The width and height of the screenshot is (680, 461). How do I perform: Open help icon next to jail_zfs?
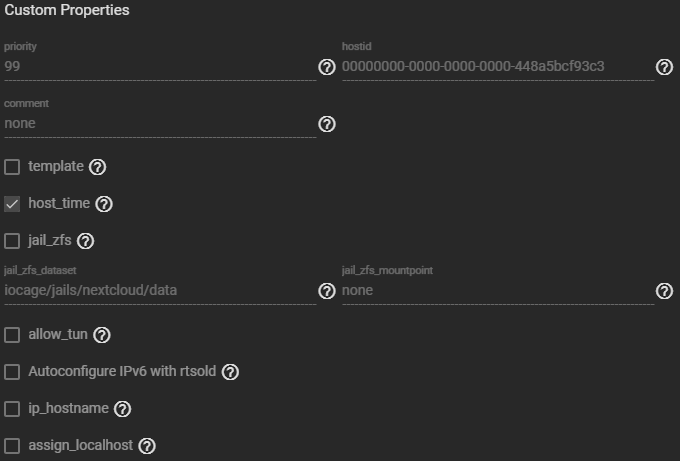click(85, 241)
